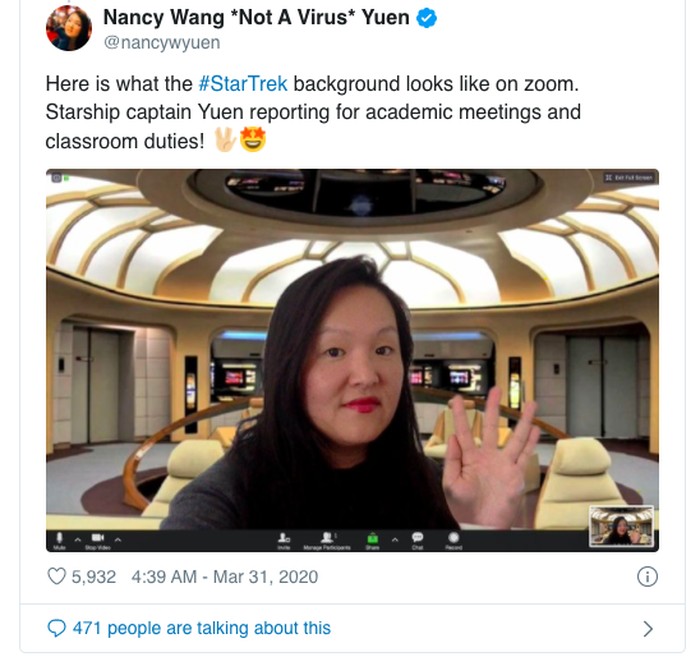Open Nancy Wang's profile avatar

(x=69, y=28)
